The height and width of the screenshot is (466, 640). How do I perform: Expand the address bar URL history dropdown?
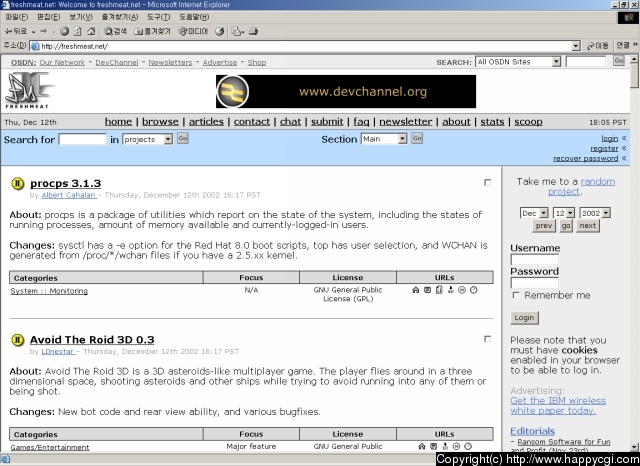pos(576,46)
